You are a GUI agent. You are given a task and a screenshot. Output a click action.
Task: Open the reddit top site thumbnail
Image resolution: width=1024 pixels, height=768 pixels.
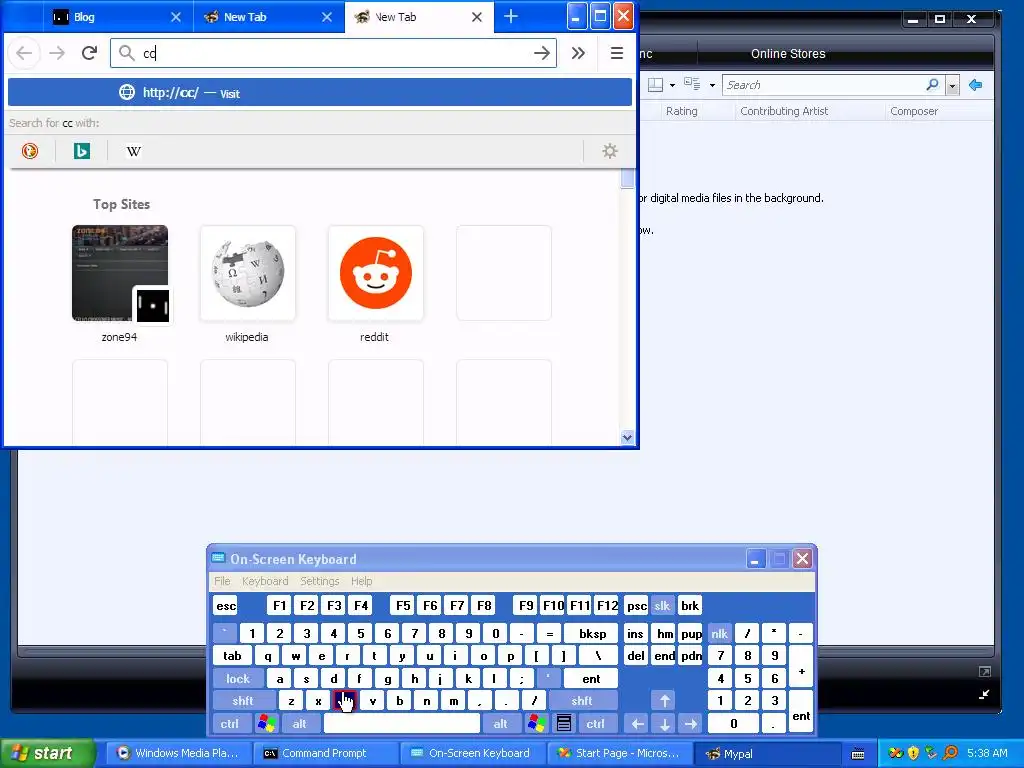[376, 273]
